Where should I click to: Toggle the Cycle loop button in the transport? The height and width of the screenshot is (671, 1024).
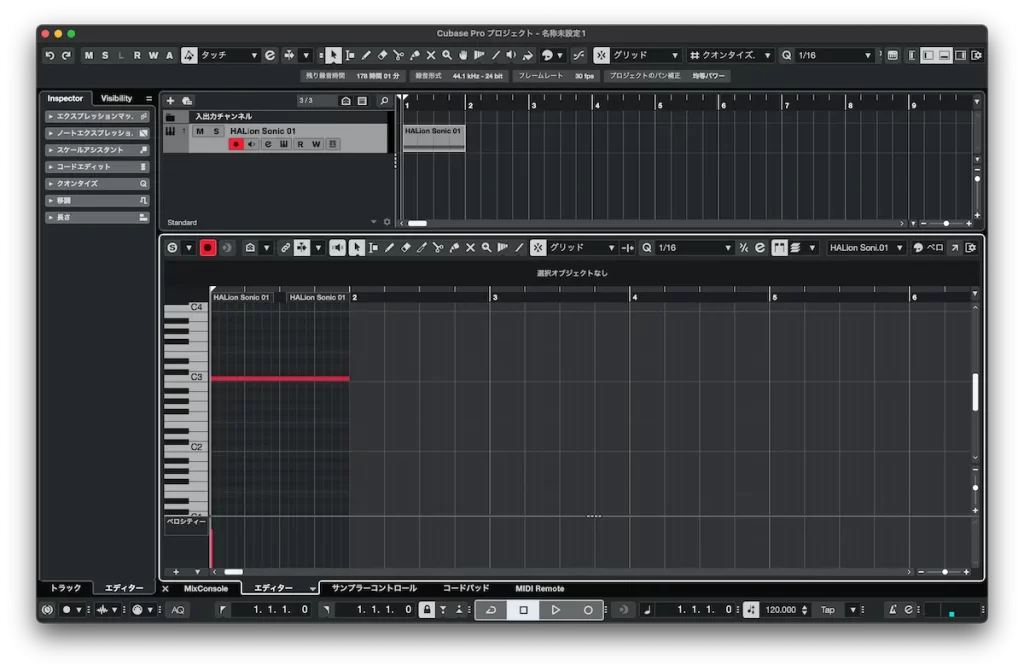pyautogui.click(x=490, y=609)
